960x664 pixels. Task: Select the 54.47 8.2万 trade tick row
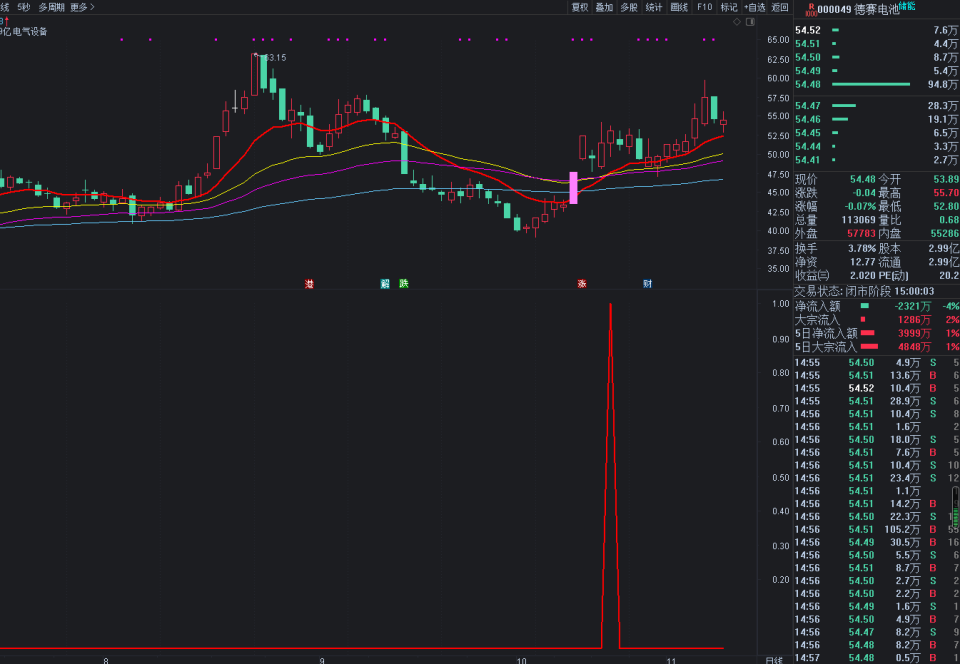click(x=877, y=632)
